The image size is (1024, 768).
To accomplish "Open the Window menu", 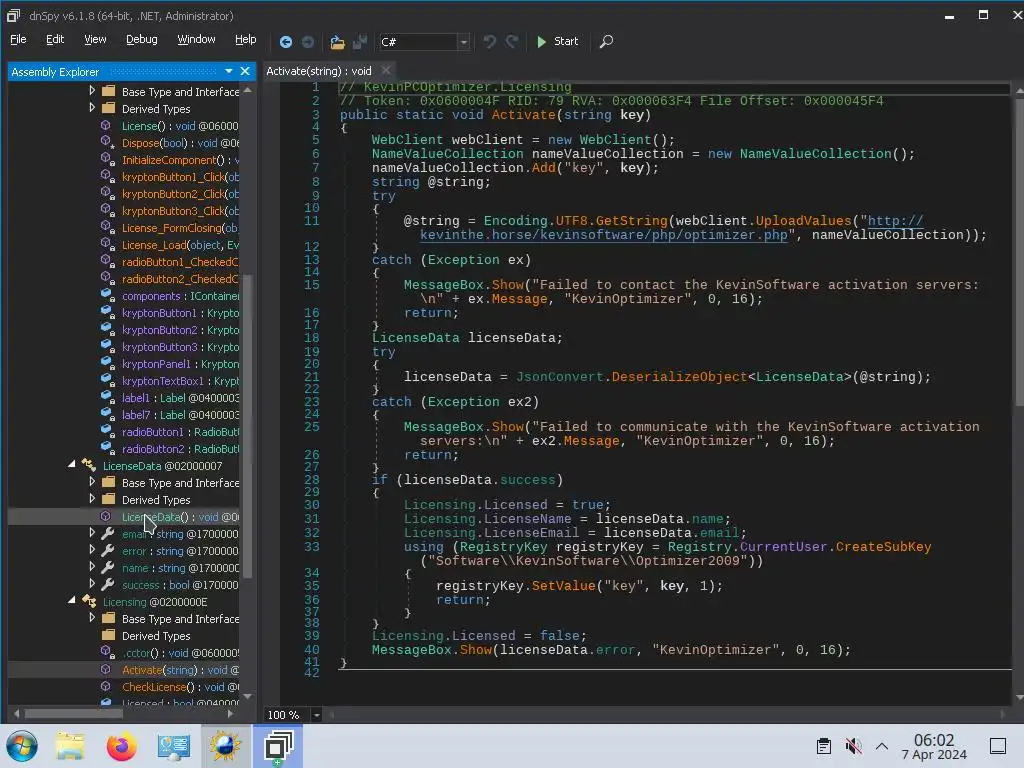I will pyautogui.click(x=196, y=39).
